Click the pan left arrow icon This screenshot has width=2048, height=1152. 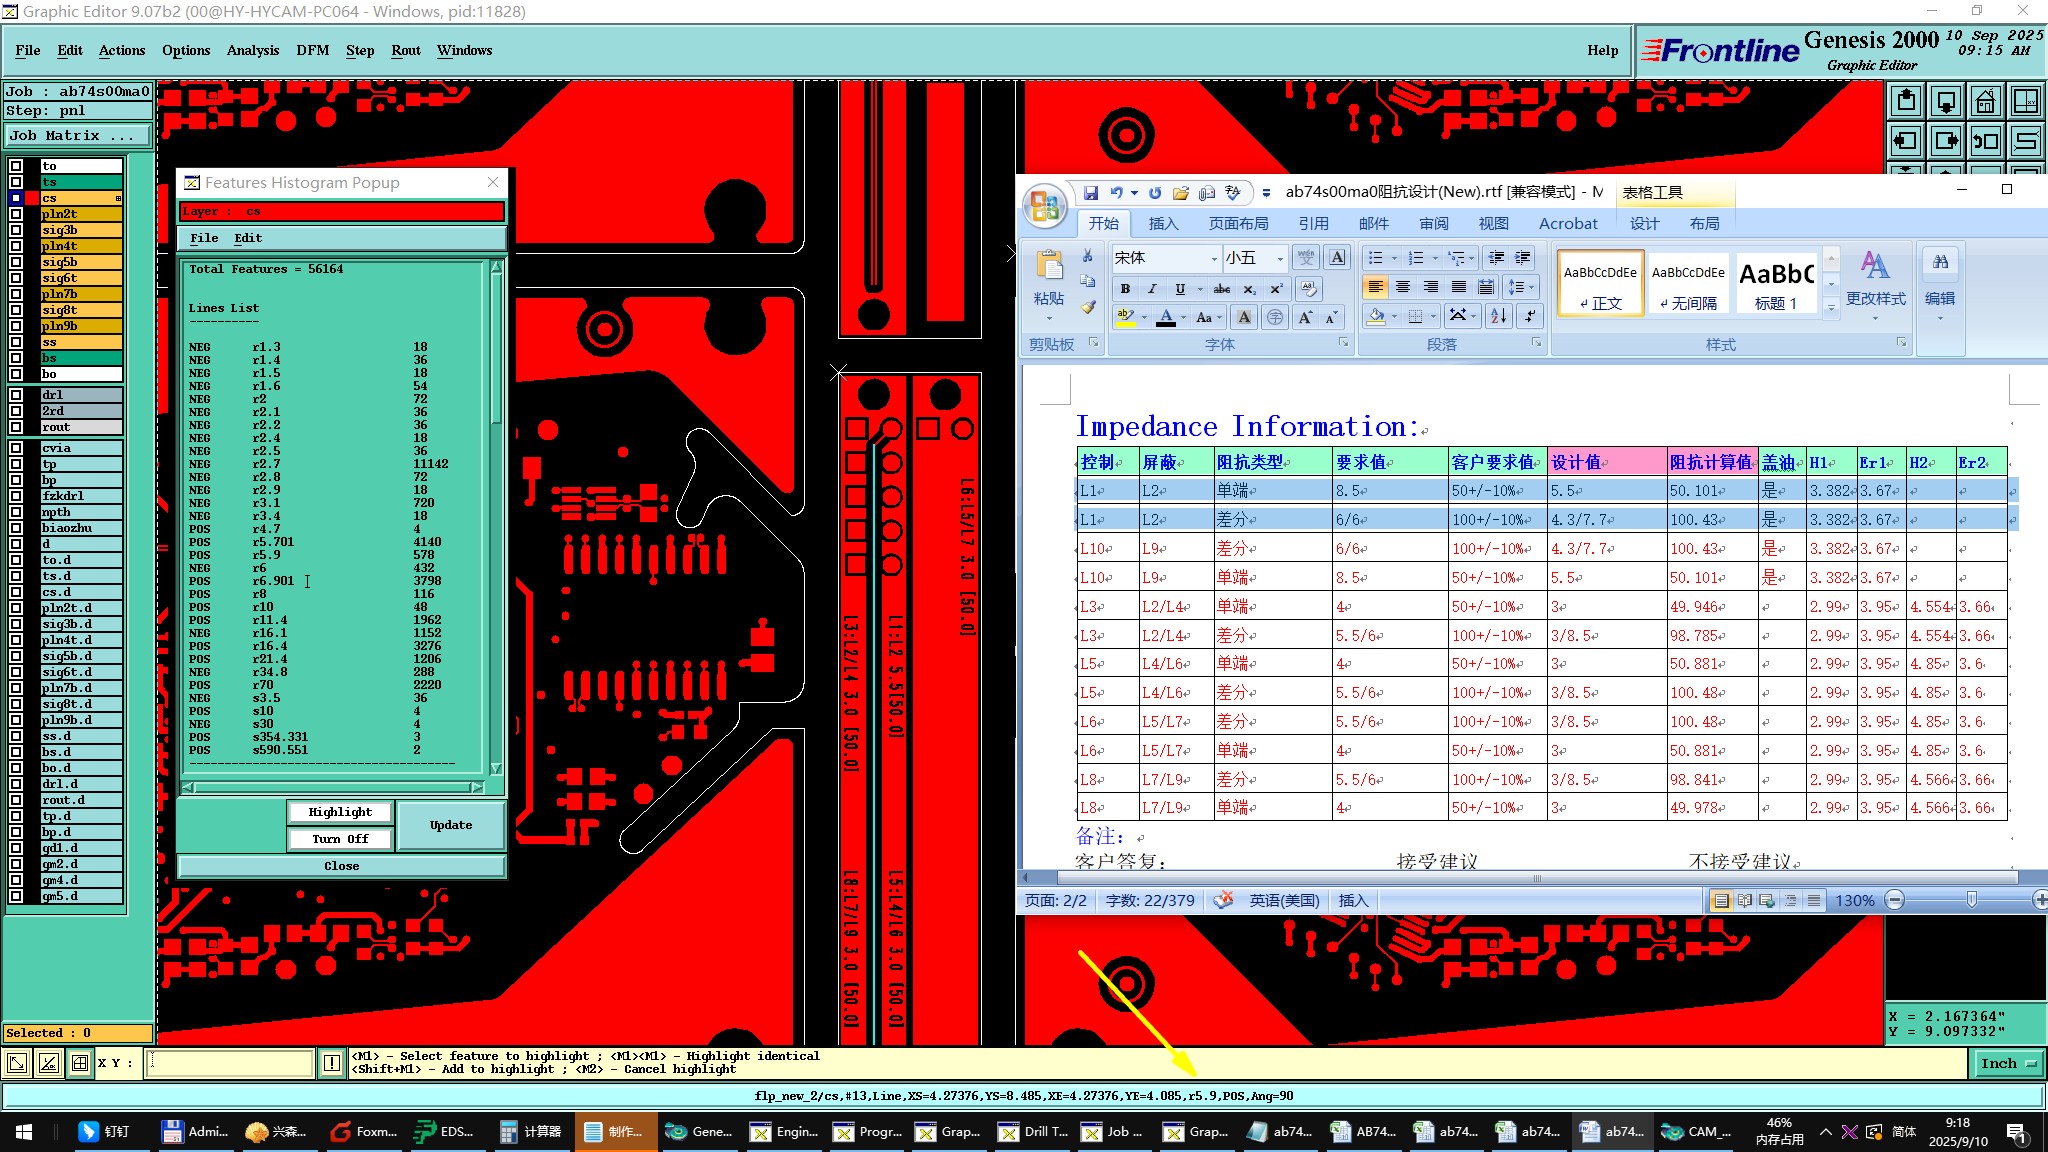(1906, 140)
